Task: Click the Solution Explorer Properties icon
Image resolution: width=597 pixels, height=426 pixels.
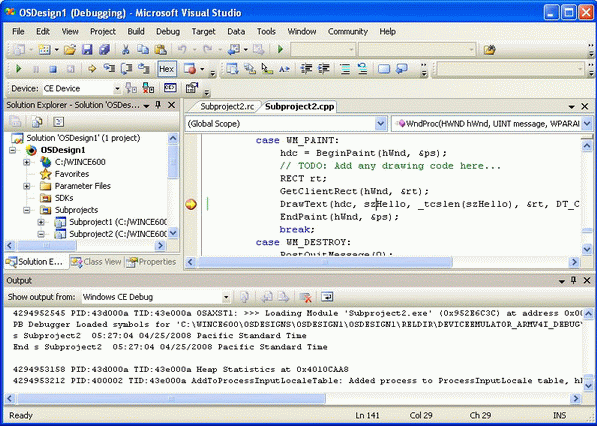Action: [x=16, y=122]
